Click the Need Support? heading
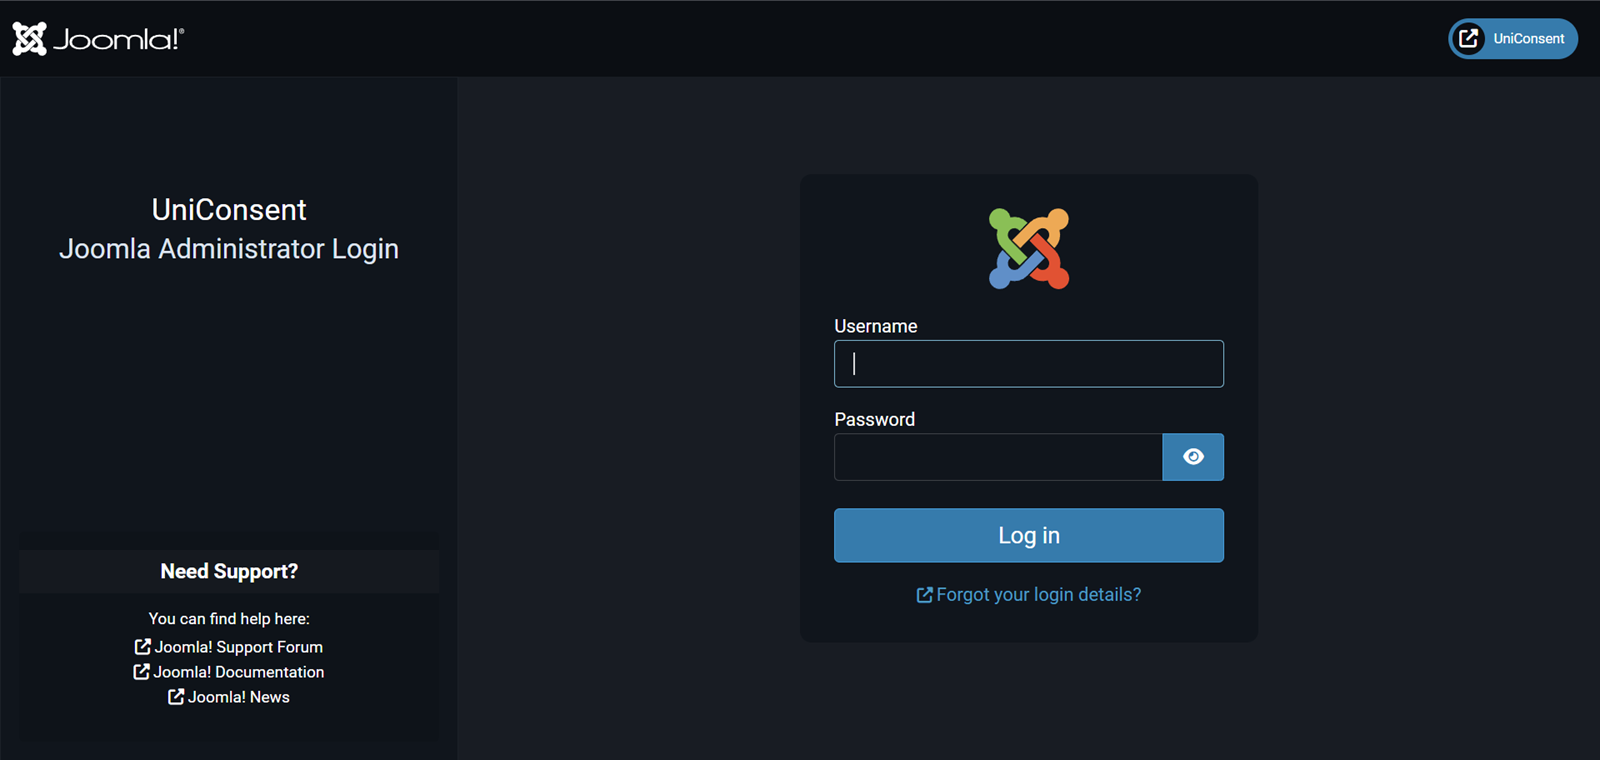The width and height of the screenshot is (1600, 760). 229,571
